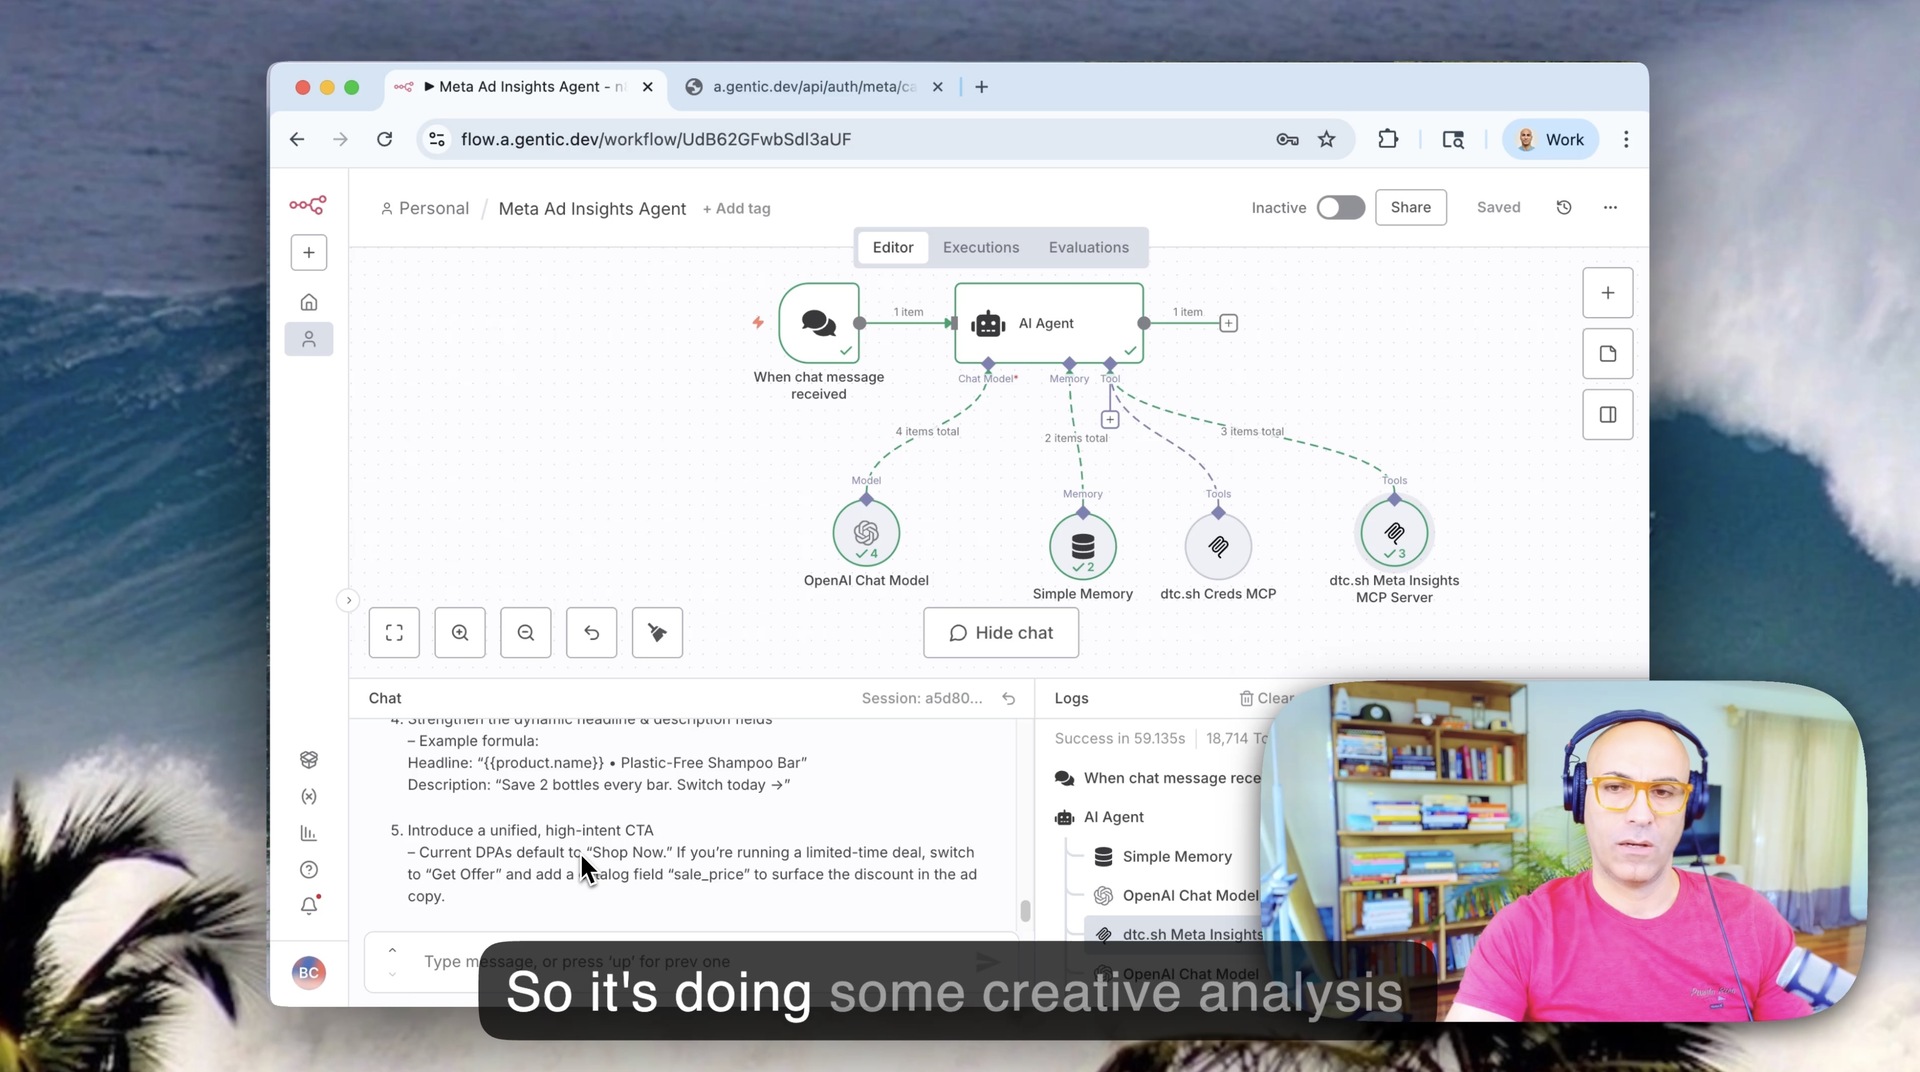This screenshot has height=1072, width=1920.
Task: Open the notifications bell icon
Action: click(309, 906)
